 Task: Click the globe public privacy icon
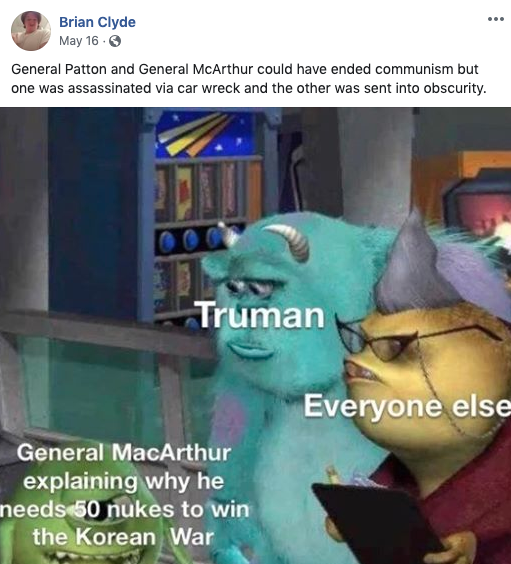[115, 41]
